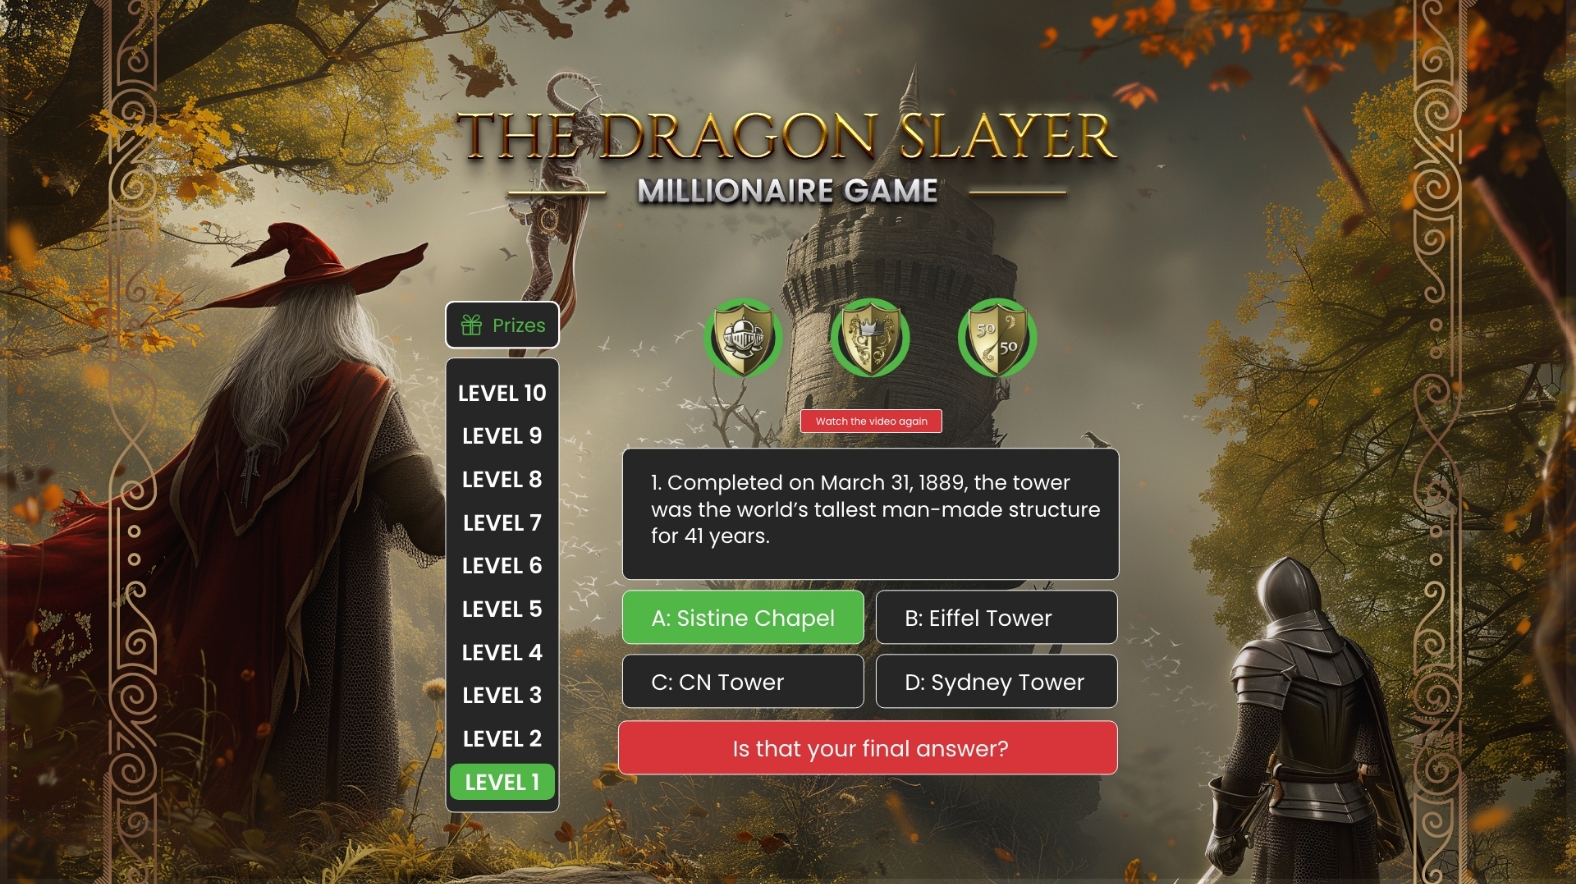The image size is (1576, 884).
Task: Click LEVEL 10 at the ladder top
Action: point(502,393)
